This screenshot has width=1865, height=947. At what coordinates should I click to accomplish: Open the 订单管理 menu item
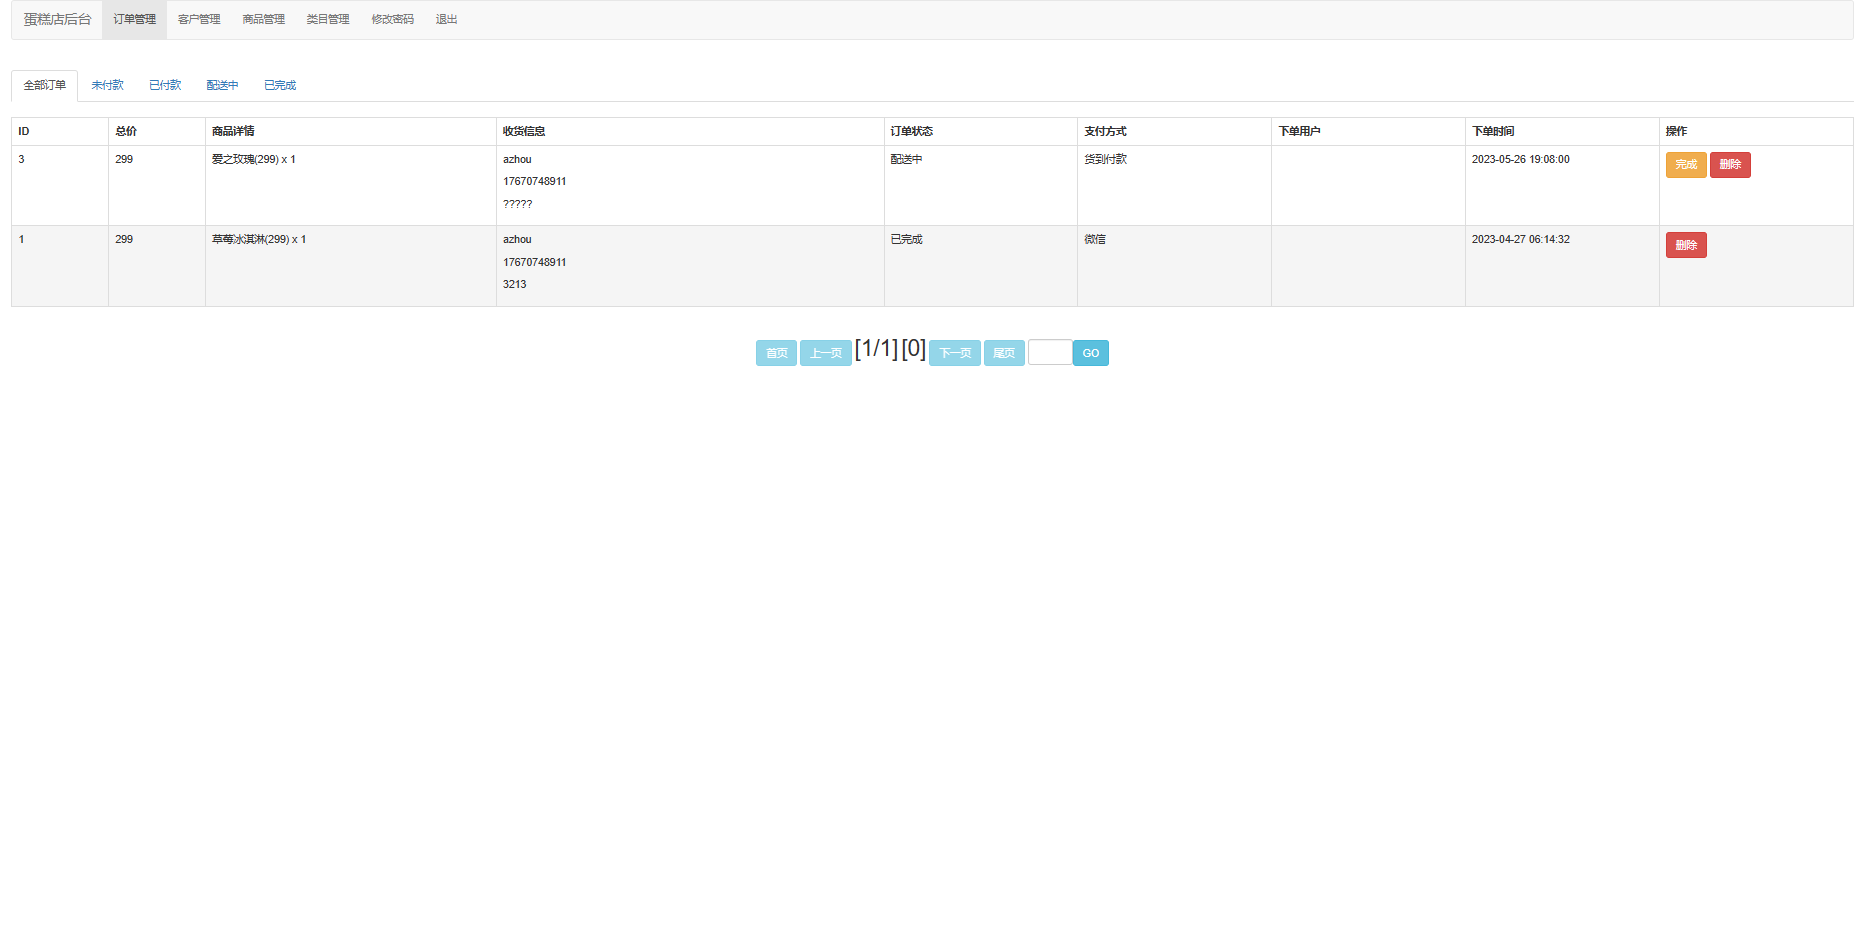(134, 20)
